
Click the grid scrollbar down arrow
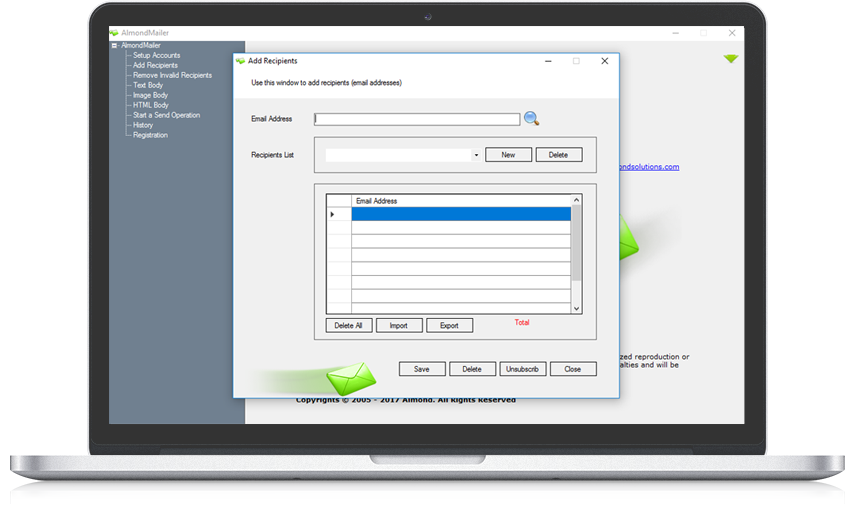576,309
